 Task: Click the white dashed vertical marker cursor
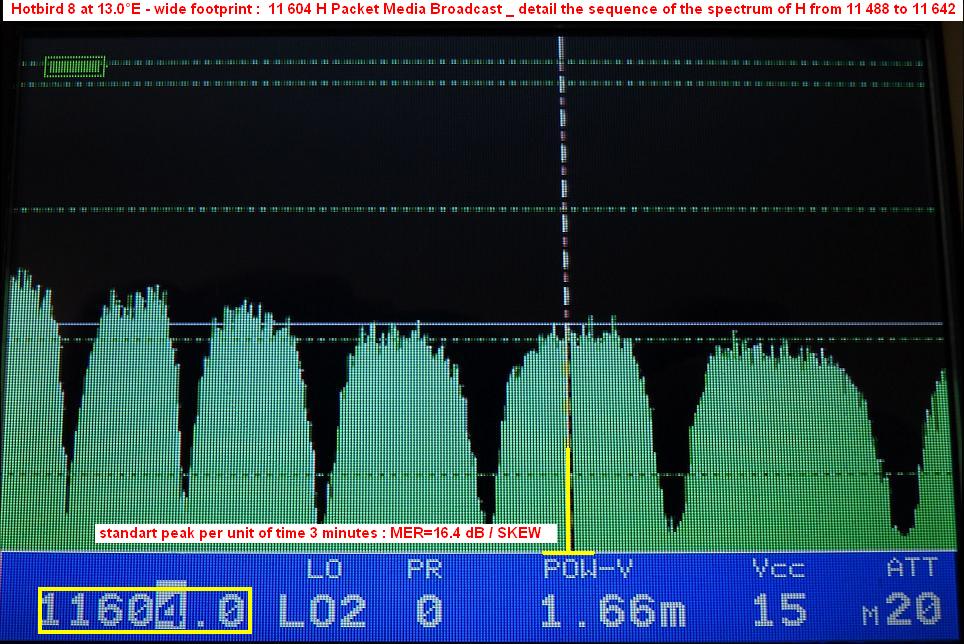[562, 180]
